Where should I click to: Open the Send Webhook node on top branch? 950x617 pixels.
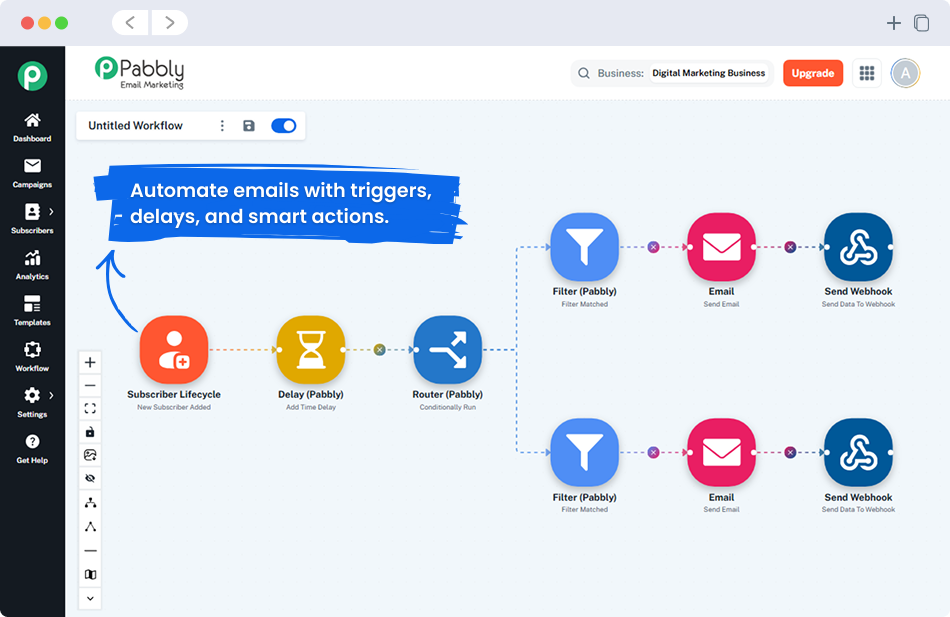pyautogui.click(x=858, y=245)
